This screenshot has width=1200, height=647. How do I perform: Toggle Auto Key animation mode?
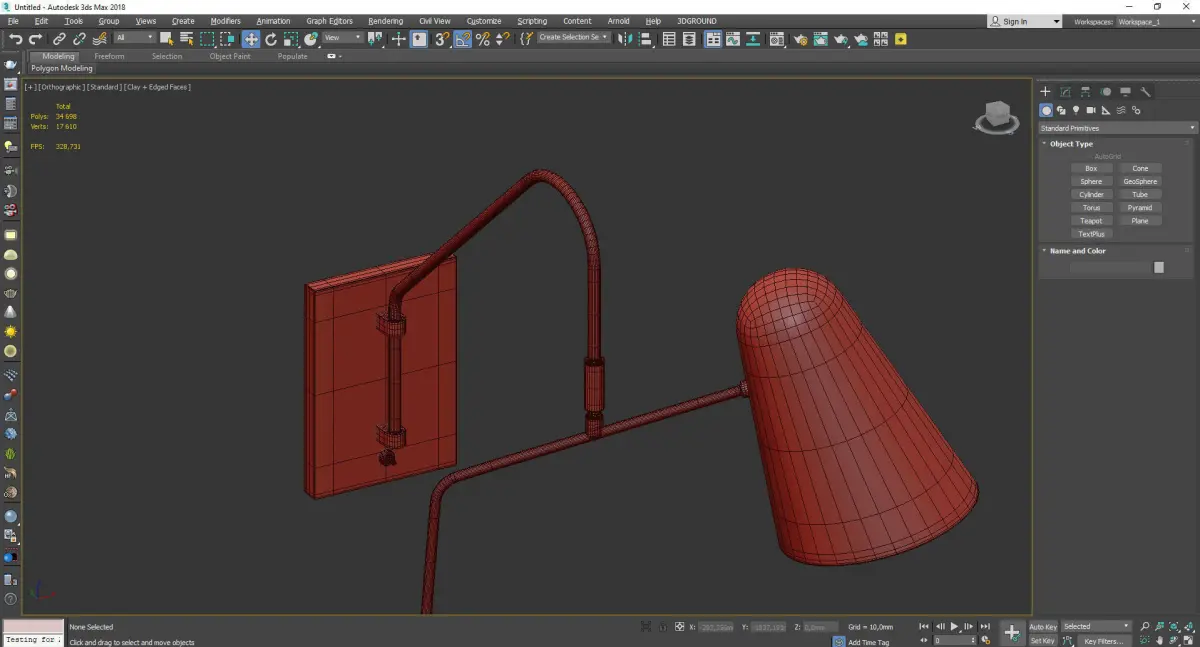[x=1043, y=627]
